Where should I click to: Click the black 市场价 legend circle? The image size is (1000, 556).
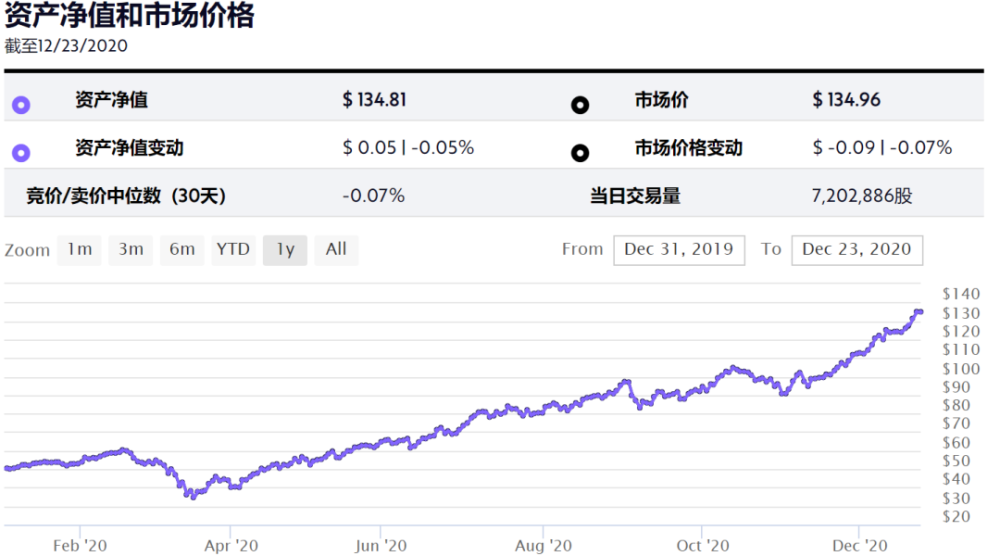580,105
